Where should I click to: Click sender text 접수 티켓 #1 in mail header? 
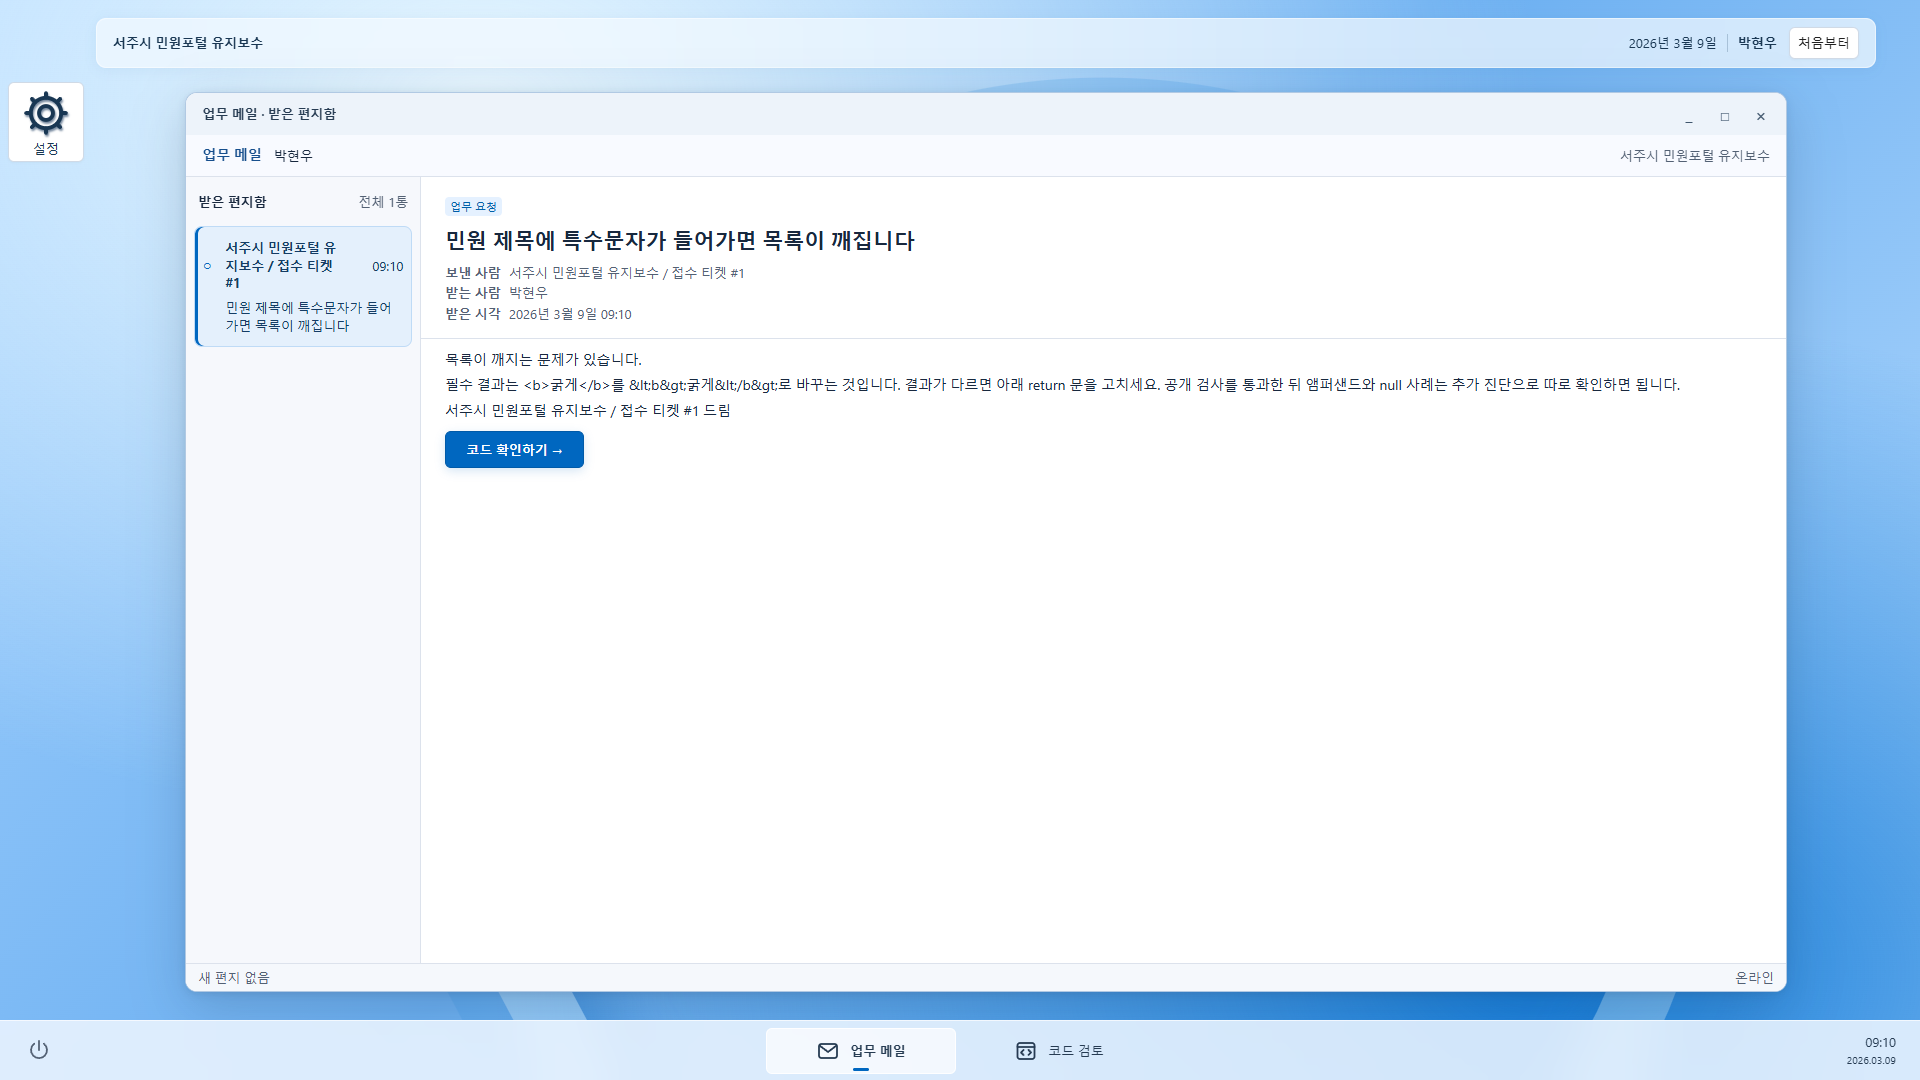[627, 273]
